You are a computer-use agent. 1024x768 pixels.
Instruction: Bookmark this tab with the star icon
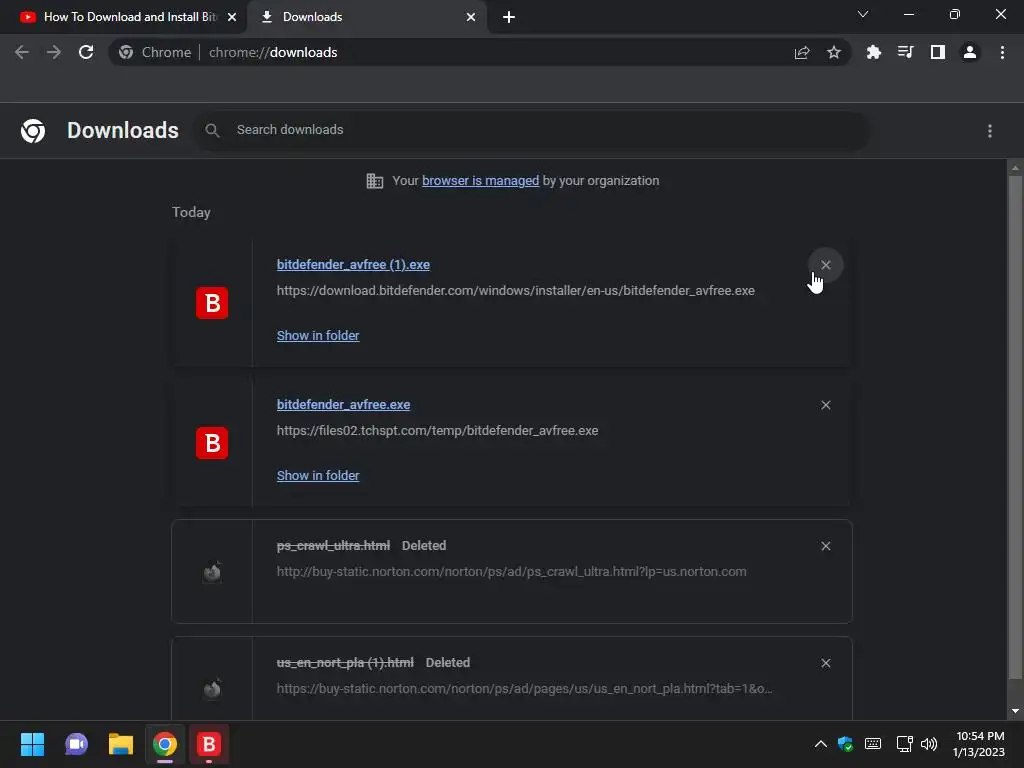834,52
